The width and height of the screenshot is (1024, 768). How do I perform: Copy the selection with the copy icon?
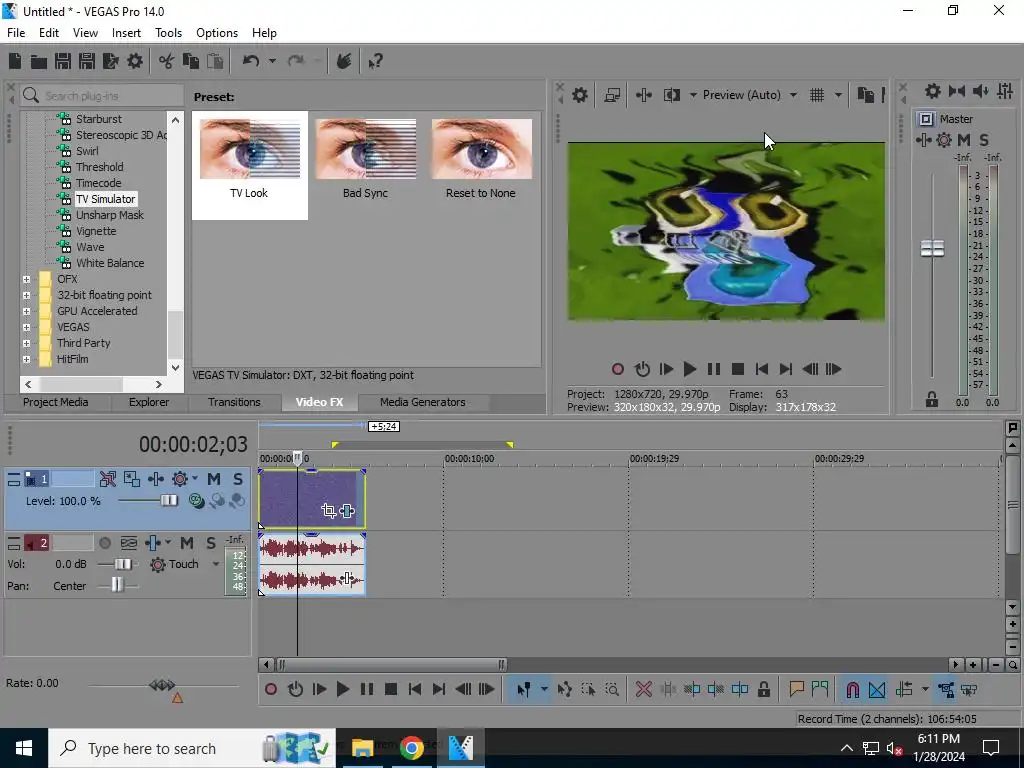click(191, 61)
